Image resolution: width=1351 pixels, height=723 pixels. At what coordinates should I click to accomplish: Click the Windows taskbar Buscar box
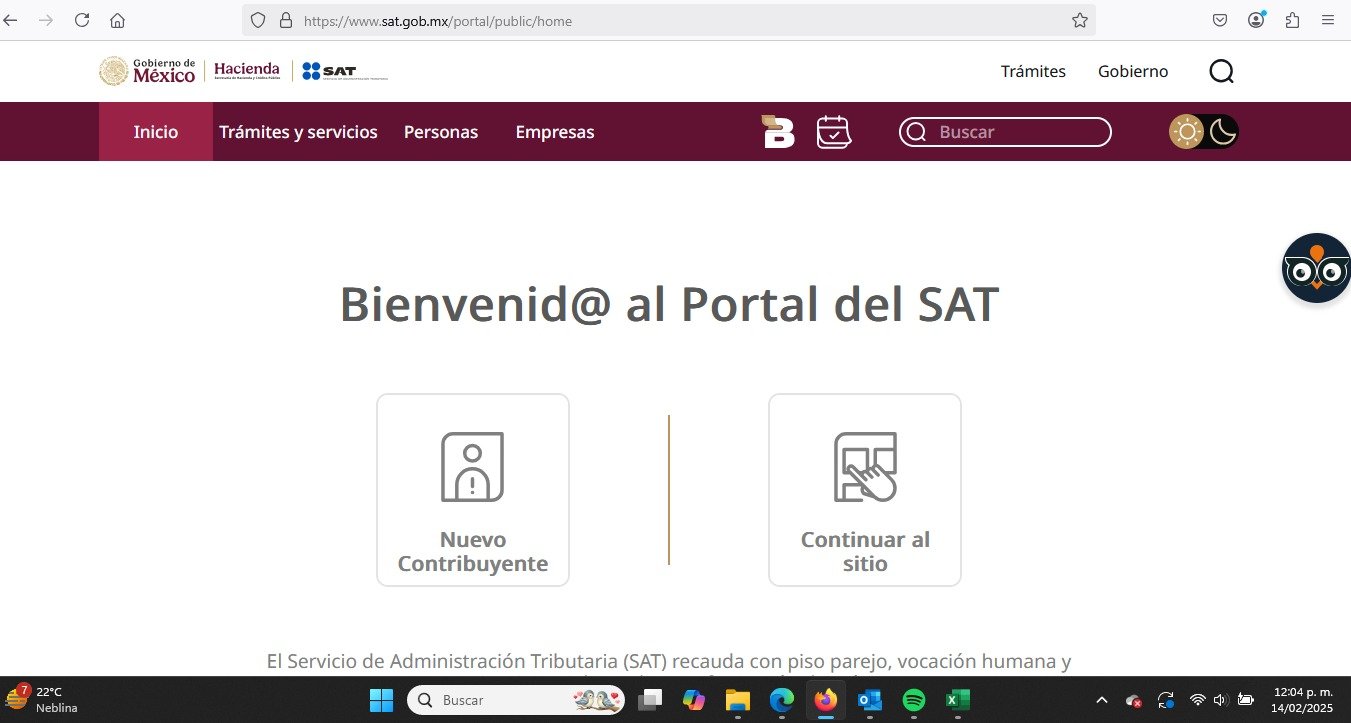(516, 700)
